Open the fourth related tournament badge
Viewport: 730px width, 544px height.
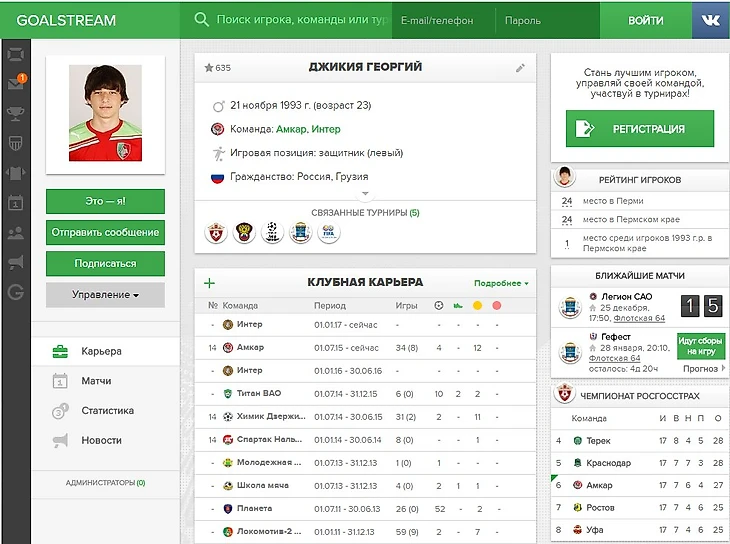300,232
